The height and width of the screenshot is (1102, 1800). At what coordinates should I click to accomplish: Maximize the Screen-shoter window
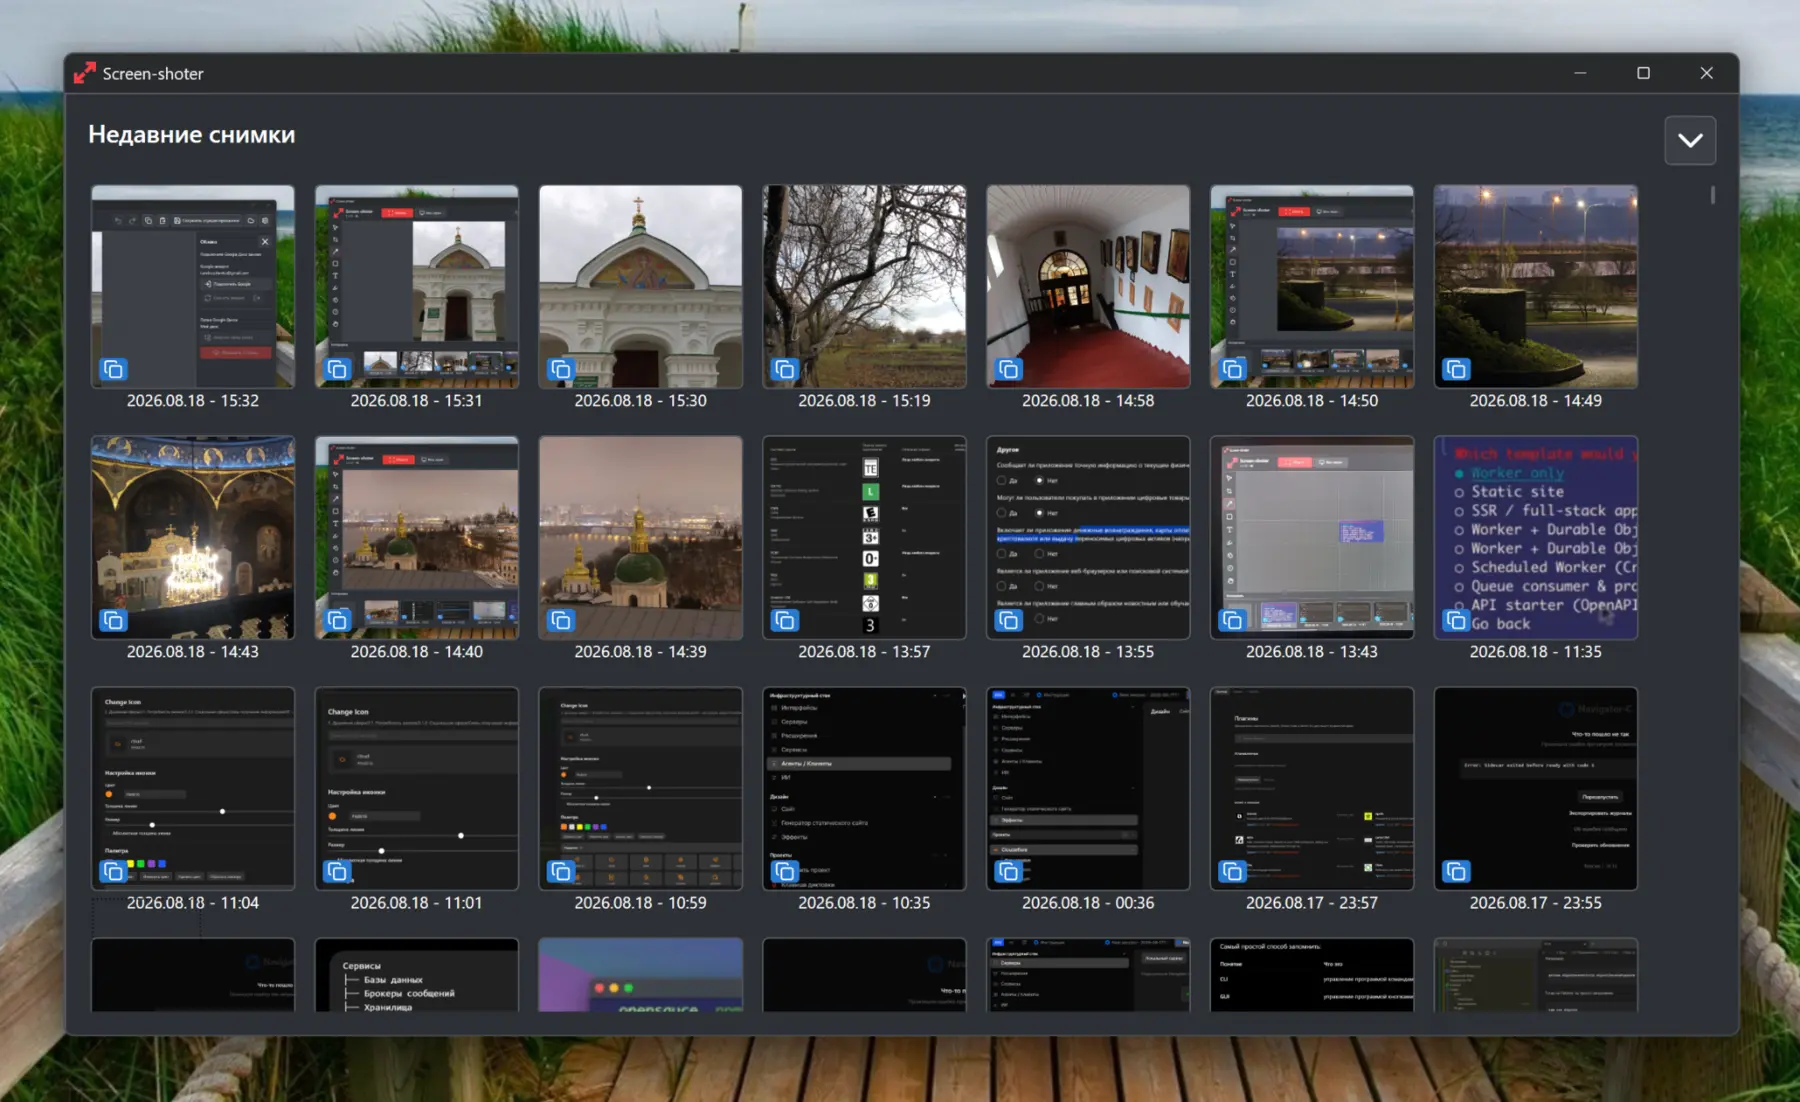[1643, 73]
